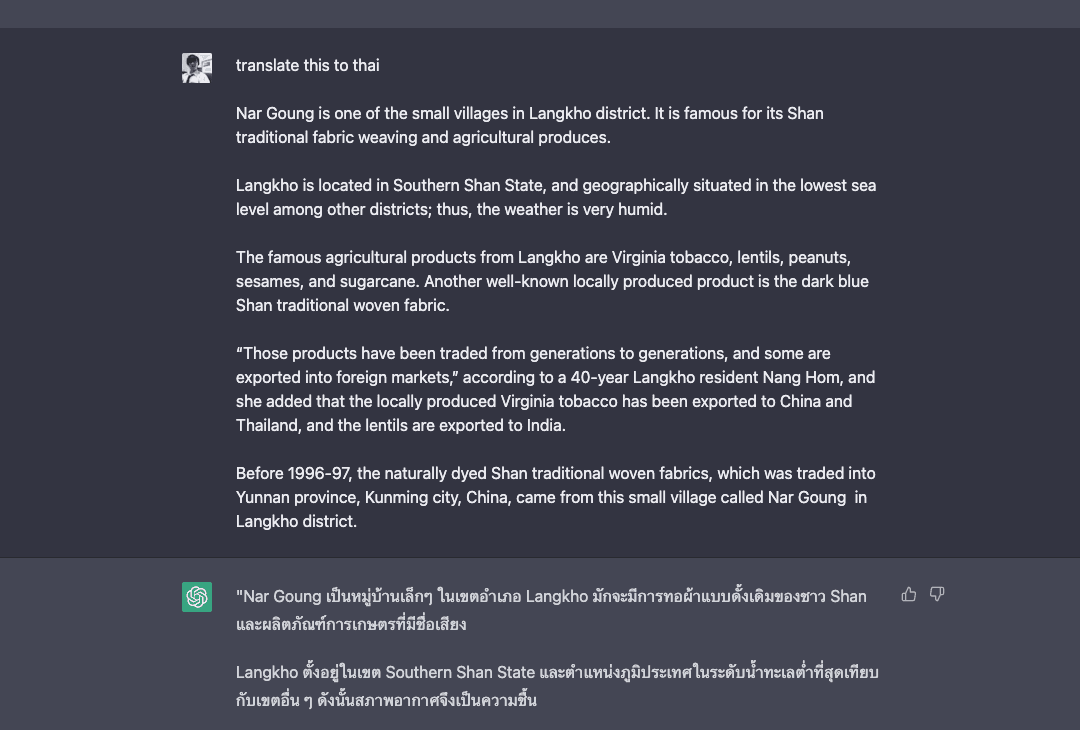1080x730 pixels.
Task: Click the avatar next to 'translate this to thai'
Action: (197, 67)
